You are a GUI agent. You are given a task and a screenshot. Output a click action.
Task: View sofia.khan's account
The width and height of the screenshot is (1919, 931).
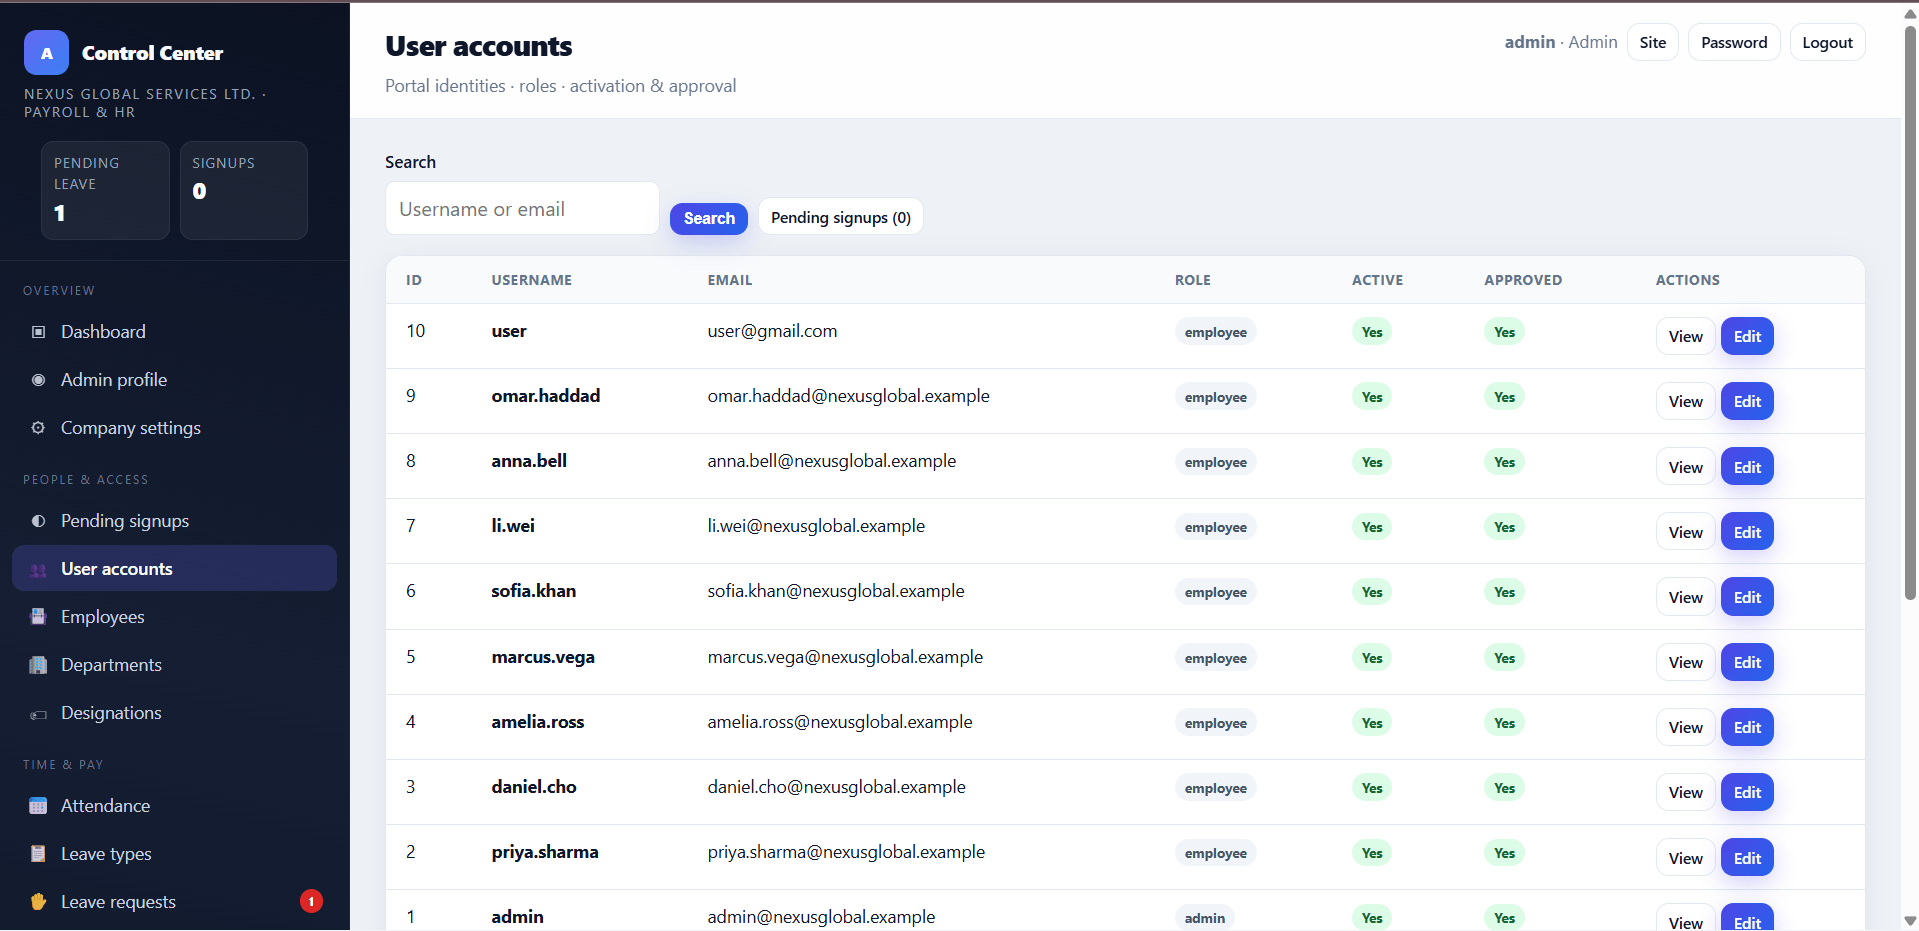[1685, 597]
